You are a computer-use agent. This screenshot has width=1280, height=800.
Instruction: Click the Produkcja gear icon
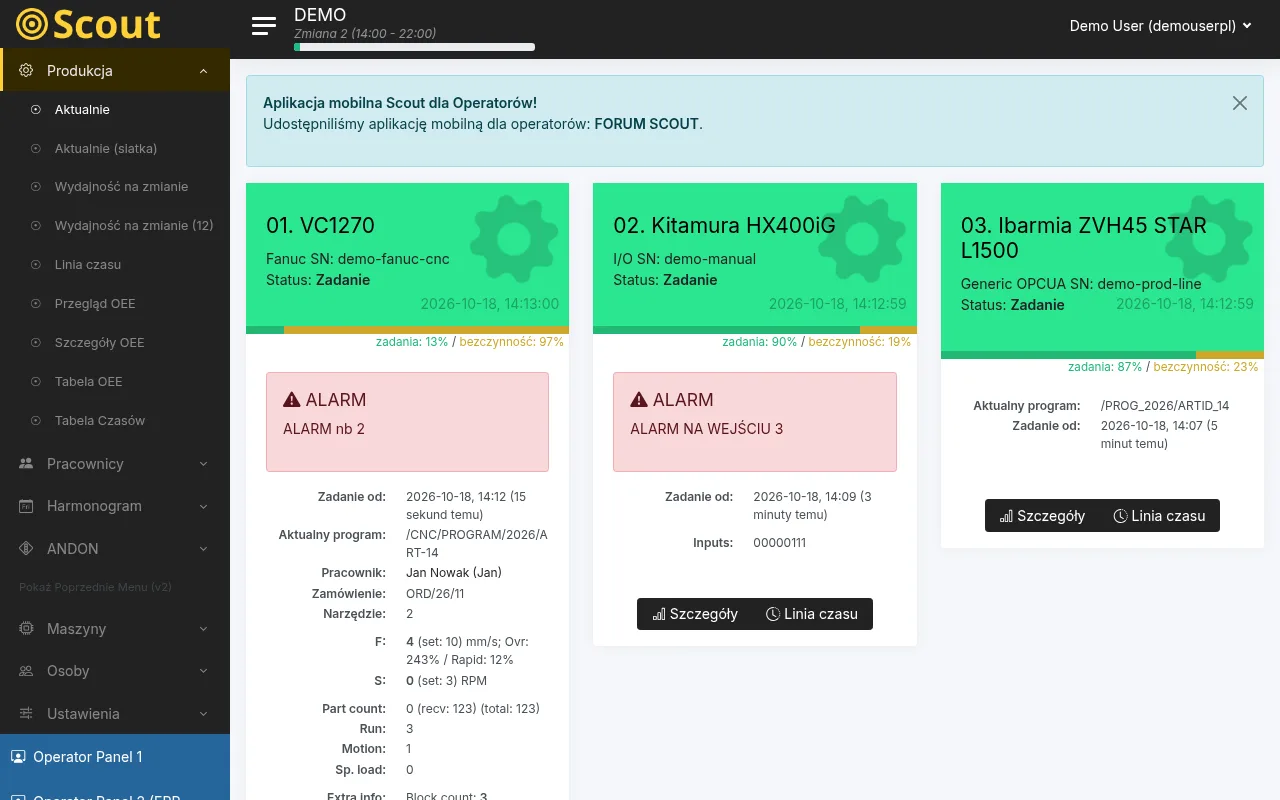tap(27, 71)
